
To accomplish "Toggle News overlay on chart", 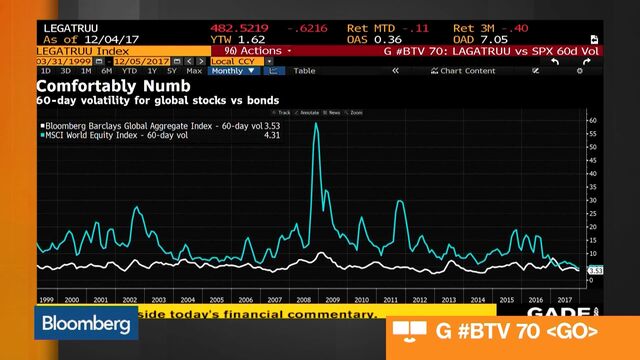I will 331,113.
